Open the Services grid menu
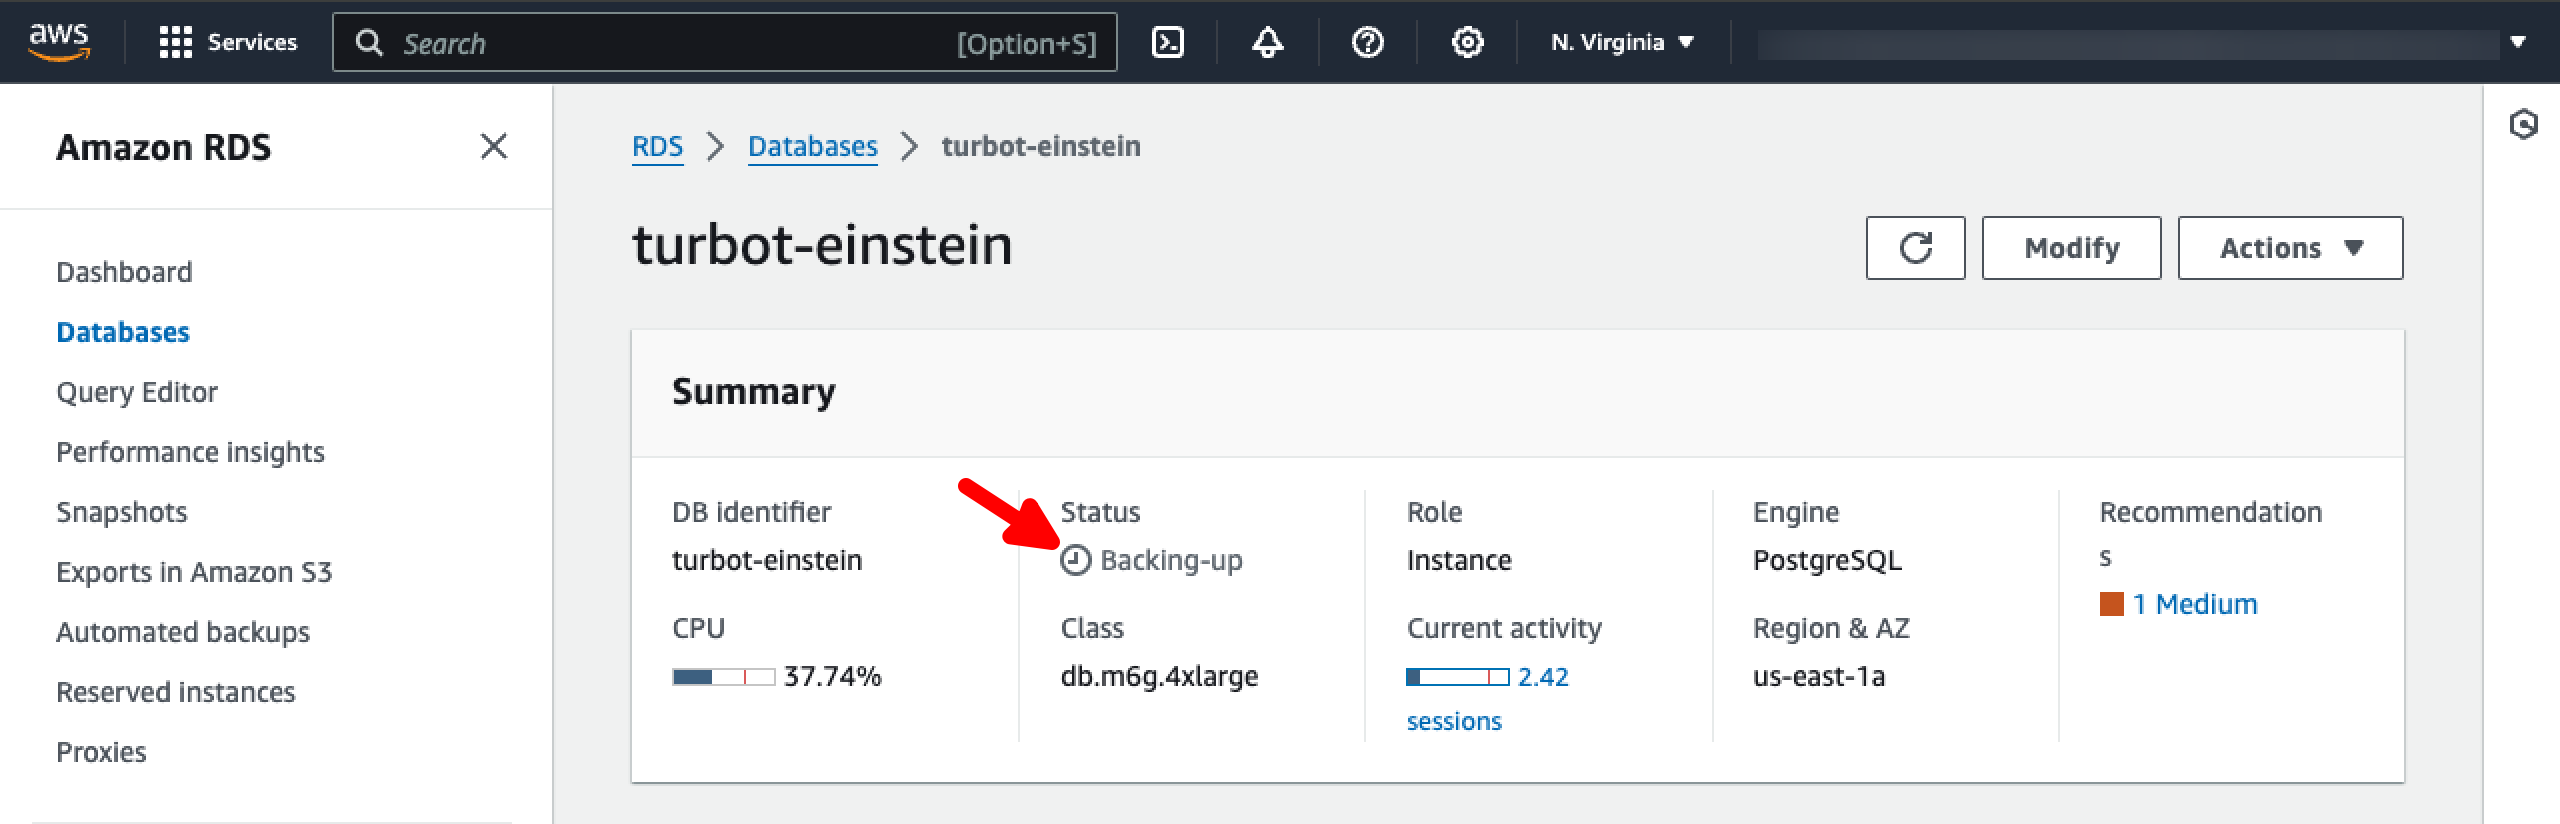The width and height of the screenshot is (2560, 824). pyautogui.click(x=228, y=42)
